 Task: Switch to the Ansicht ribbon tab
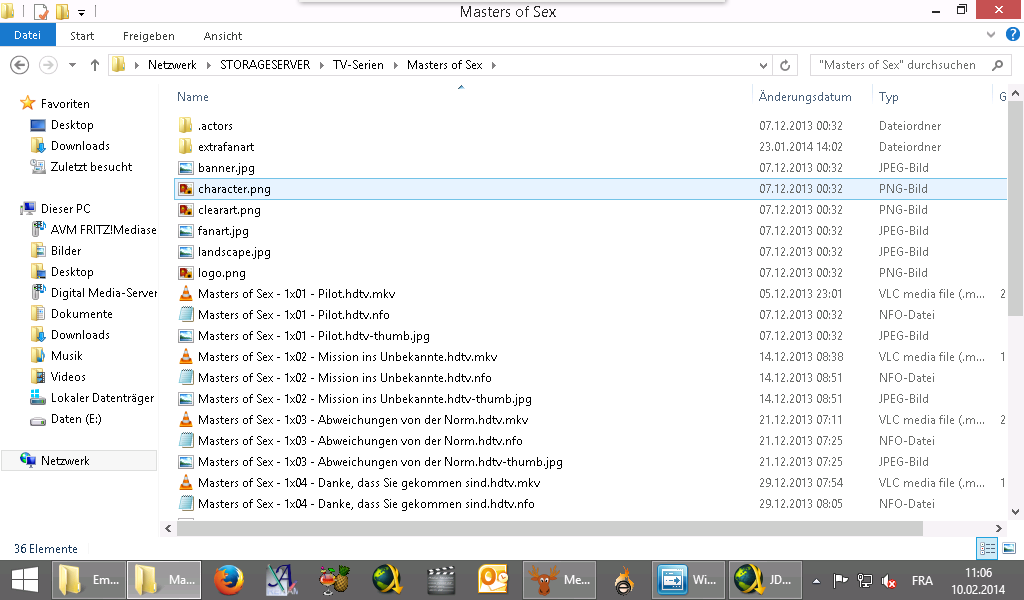[222, 36]
